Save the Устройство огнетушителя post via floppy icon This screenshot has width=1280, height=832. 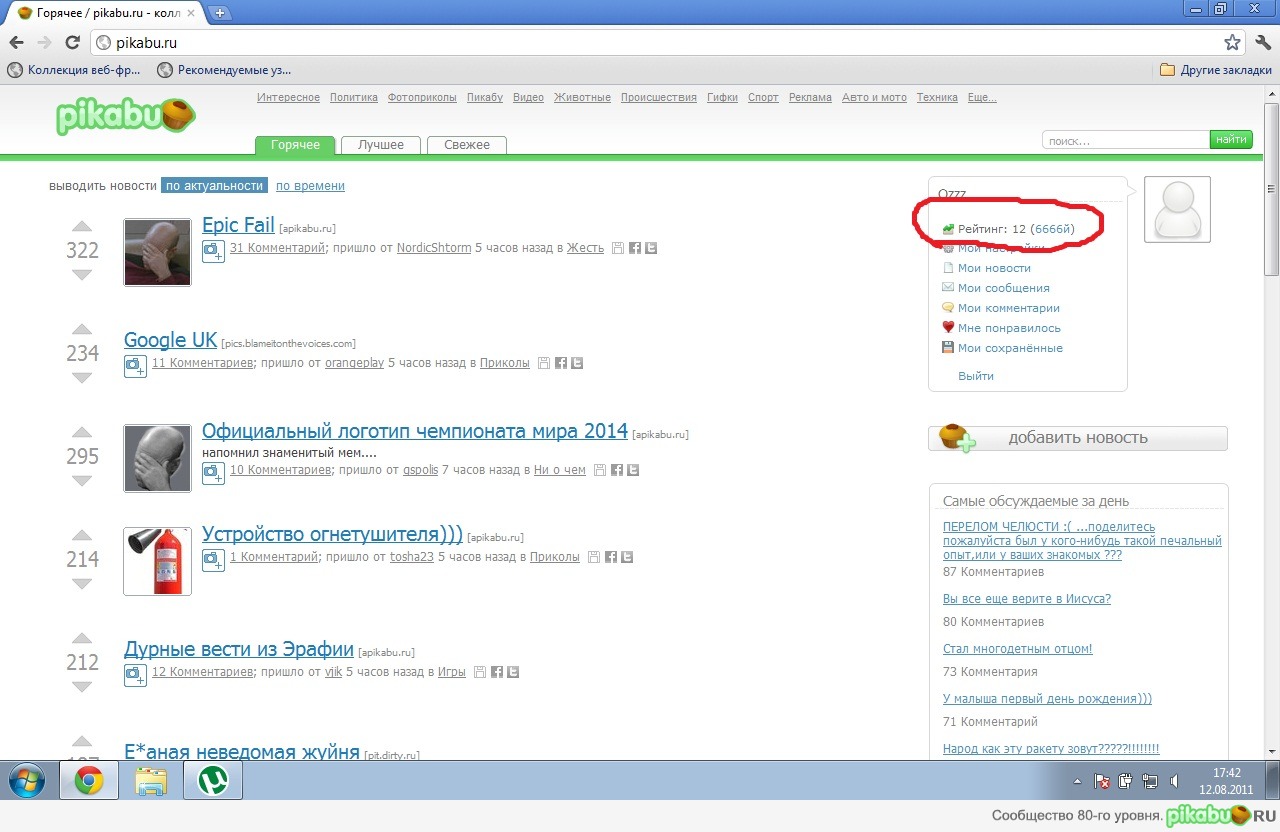(593, 557)
